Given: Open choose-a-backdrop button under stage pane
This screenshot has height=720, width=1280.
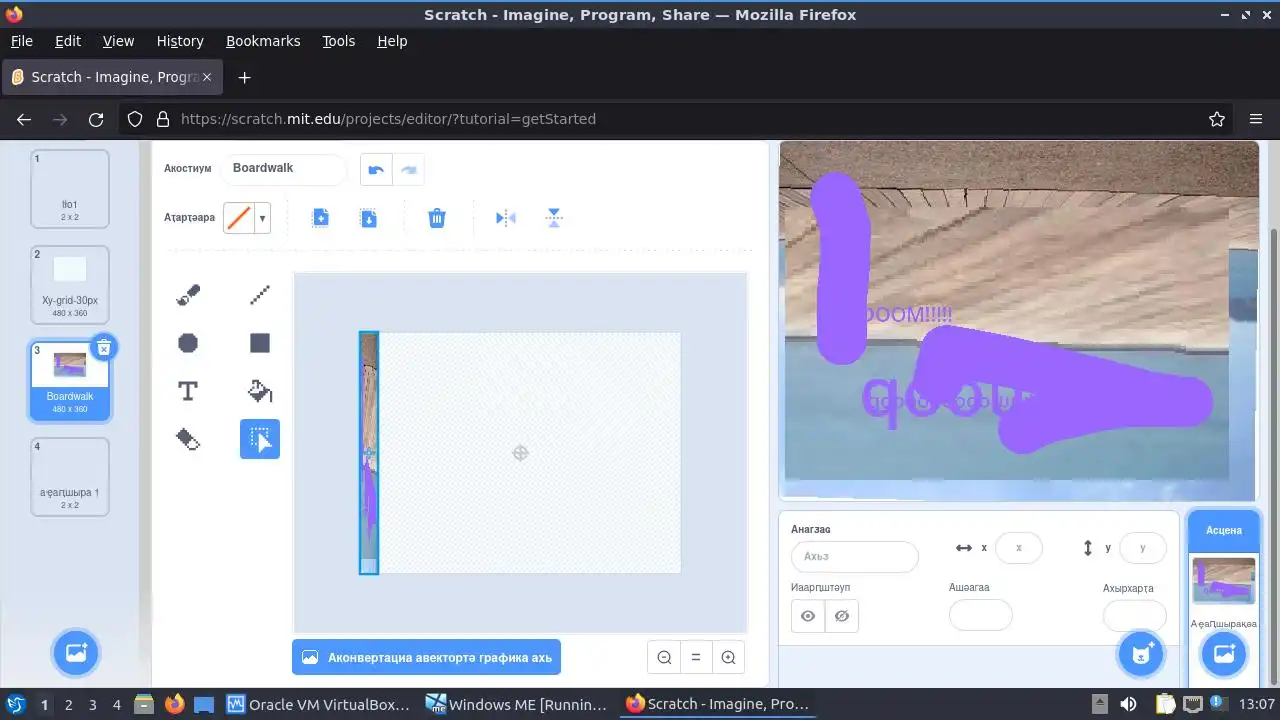Looking at the screenshot, I should [x=1223, y=655].
